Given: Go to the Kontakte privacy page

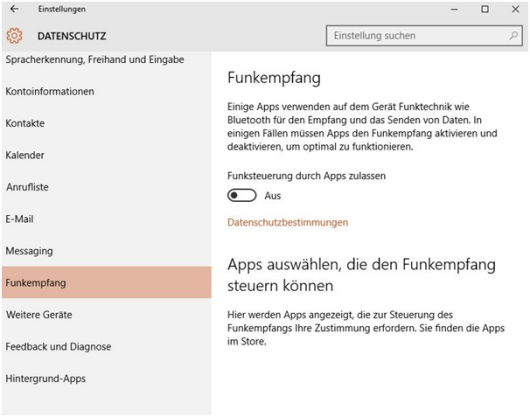Looking at the screenshot, I should pyautogui.click(x=106, y=123).
